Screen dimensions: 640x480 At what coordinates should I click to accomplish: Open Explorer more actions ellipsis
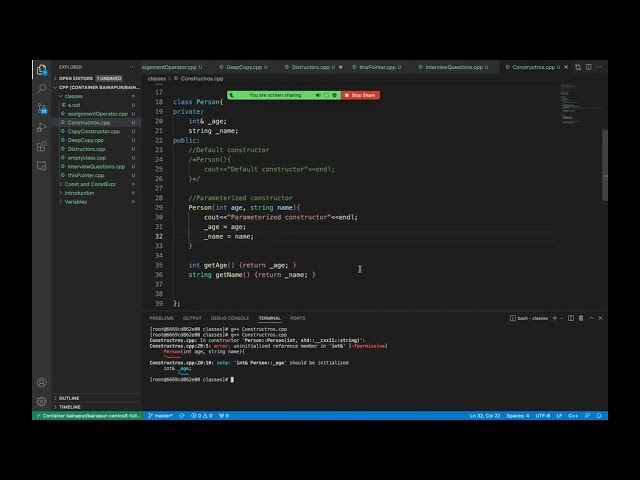pos(132,67)
